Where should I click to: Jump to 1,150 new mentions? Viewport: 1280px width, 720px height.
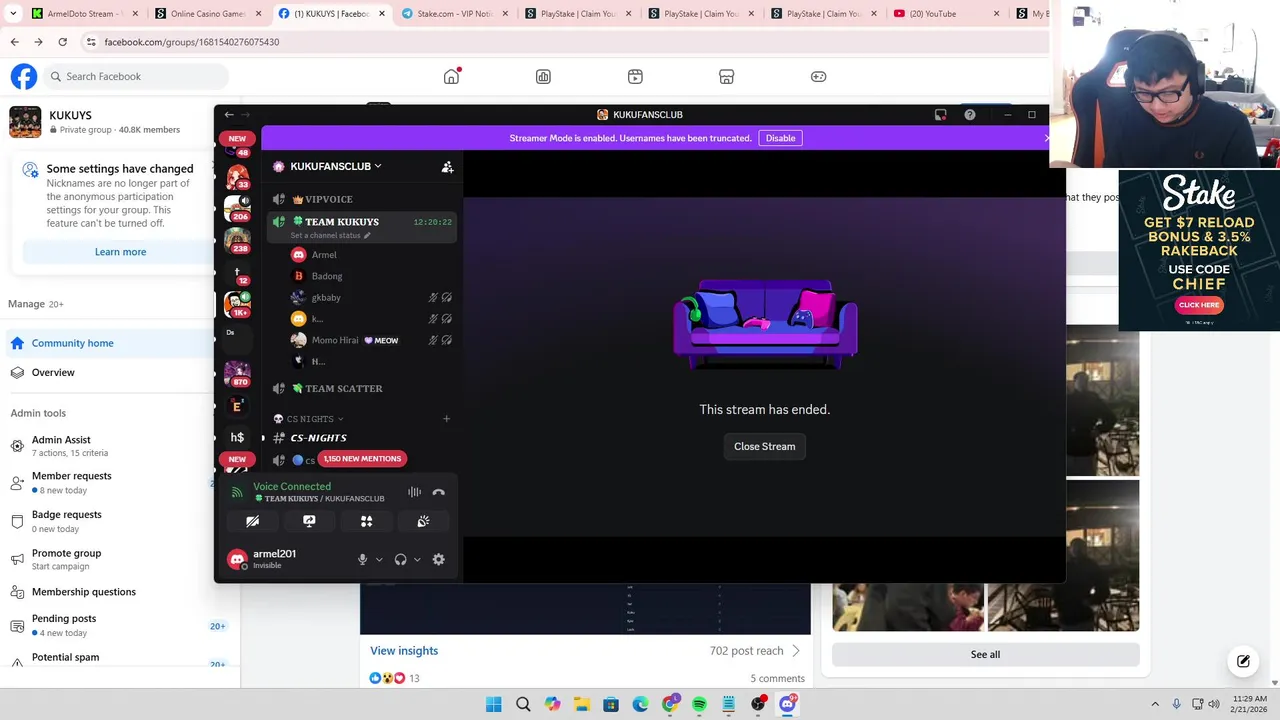362,459
